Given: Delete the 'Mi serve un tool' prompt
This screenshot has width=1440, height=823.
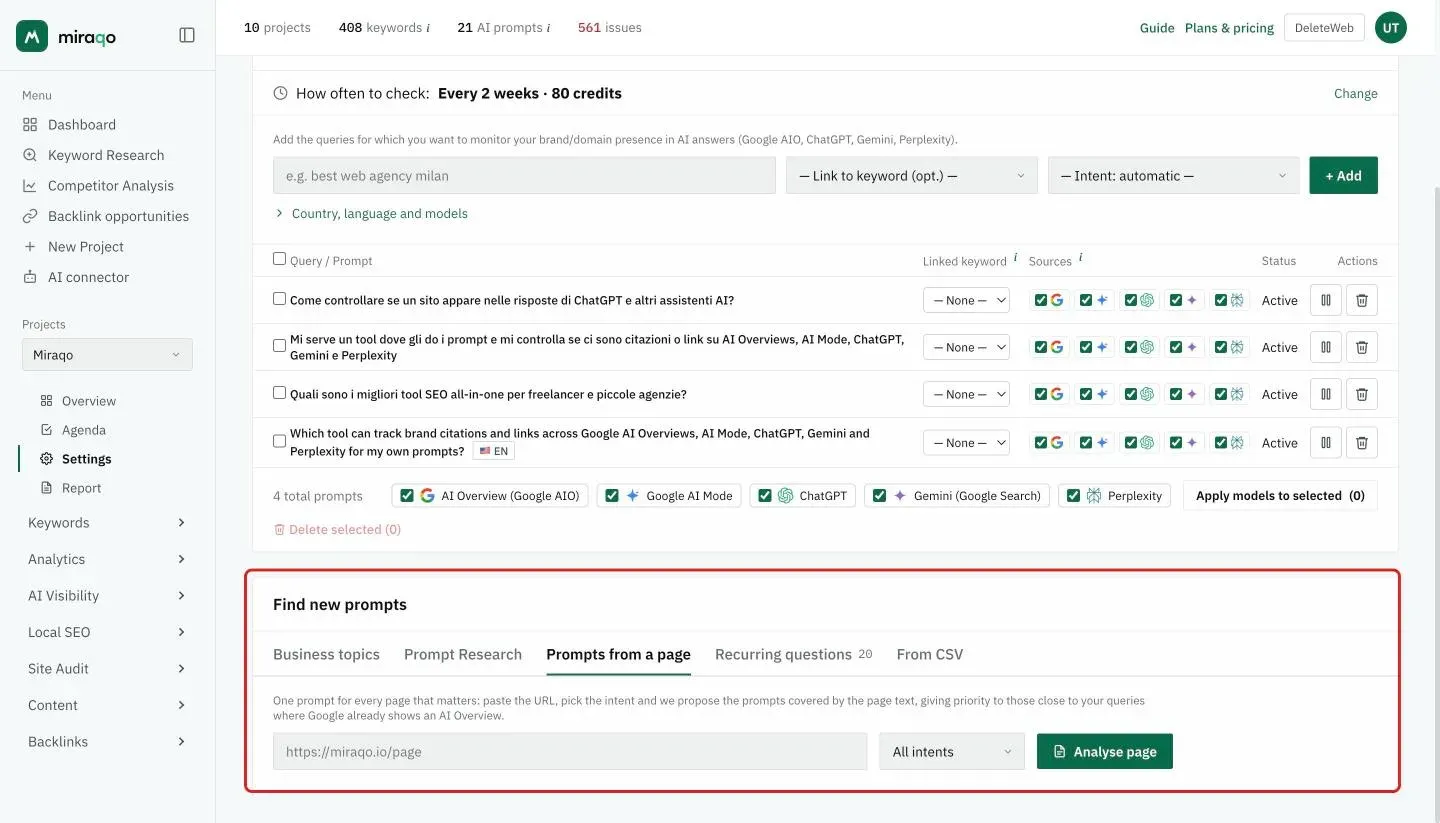Looking at the screenshot, I should point(1362,347).
